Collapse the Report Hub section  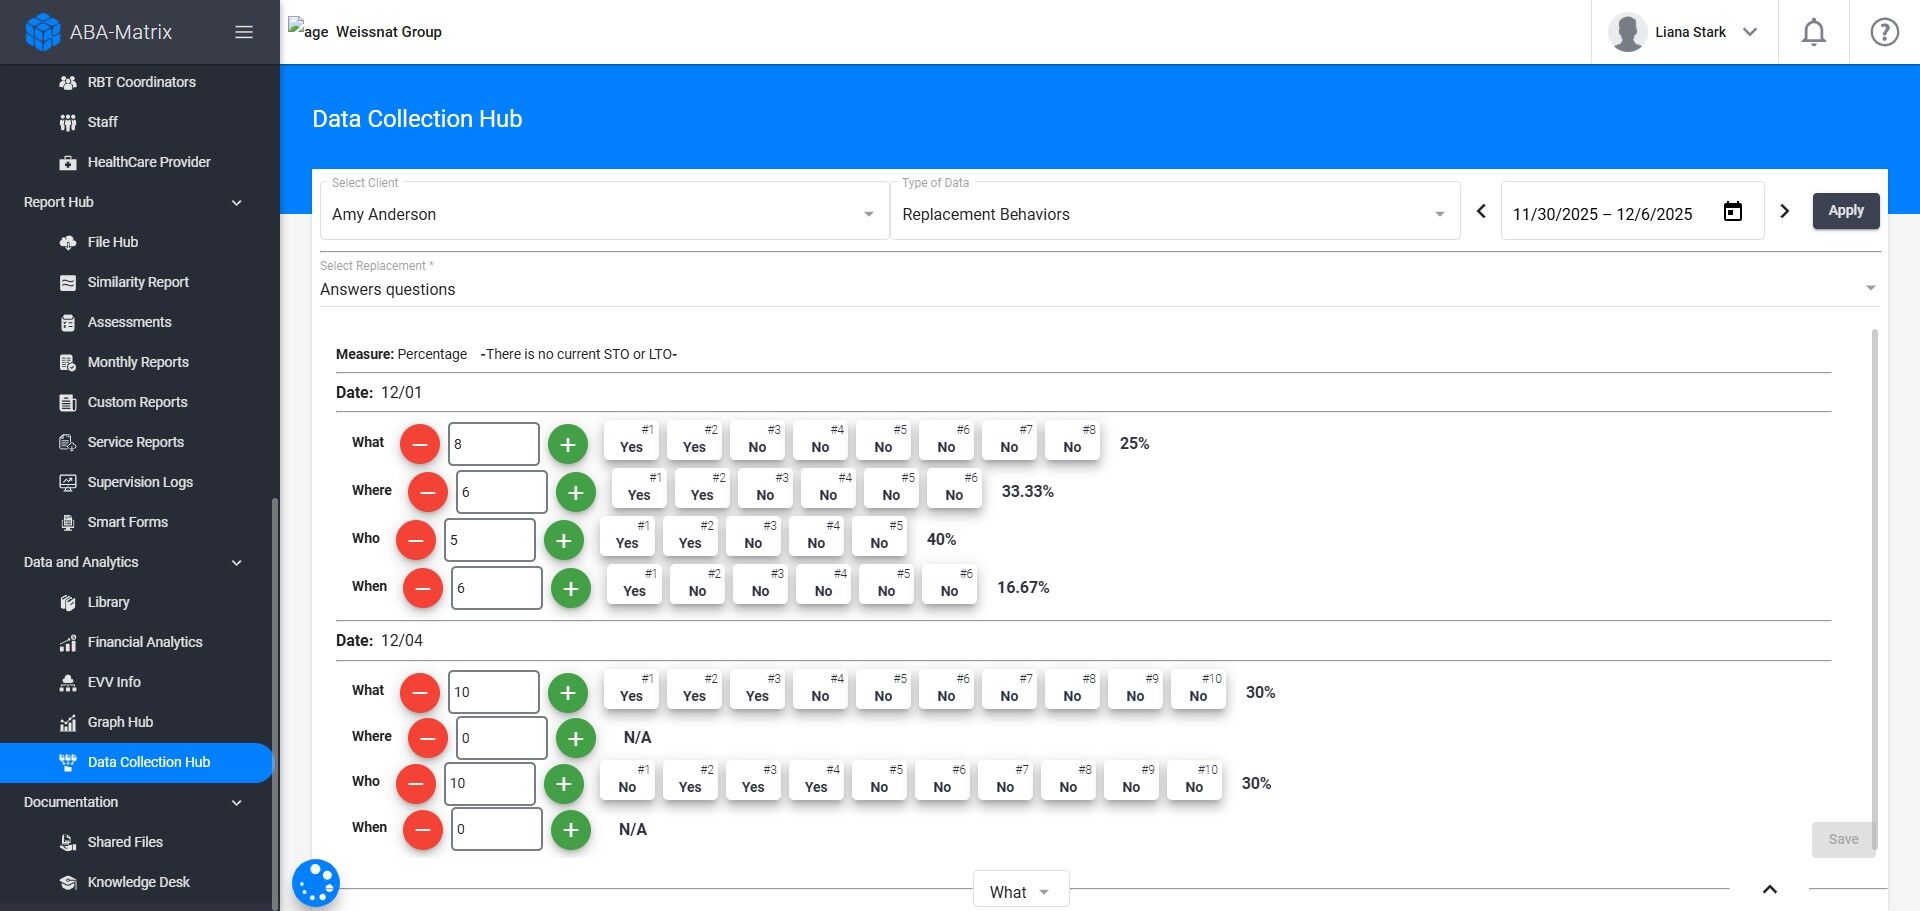(236, 203)
